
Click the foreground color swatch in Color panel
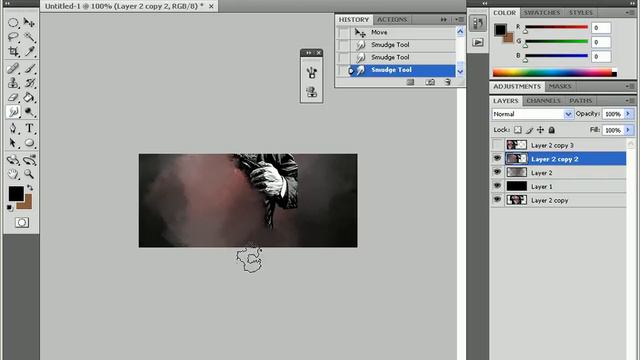[500, 30]
